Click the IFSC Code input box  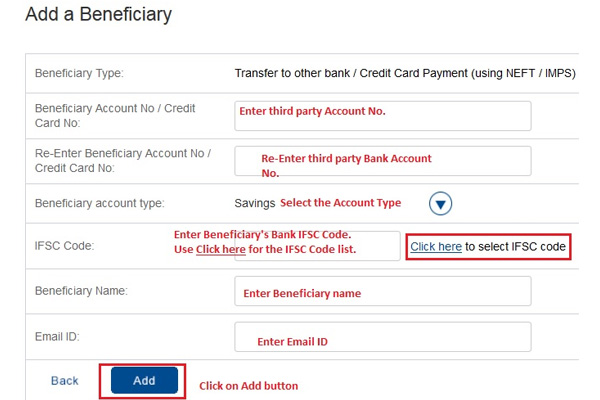[317, 246]
